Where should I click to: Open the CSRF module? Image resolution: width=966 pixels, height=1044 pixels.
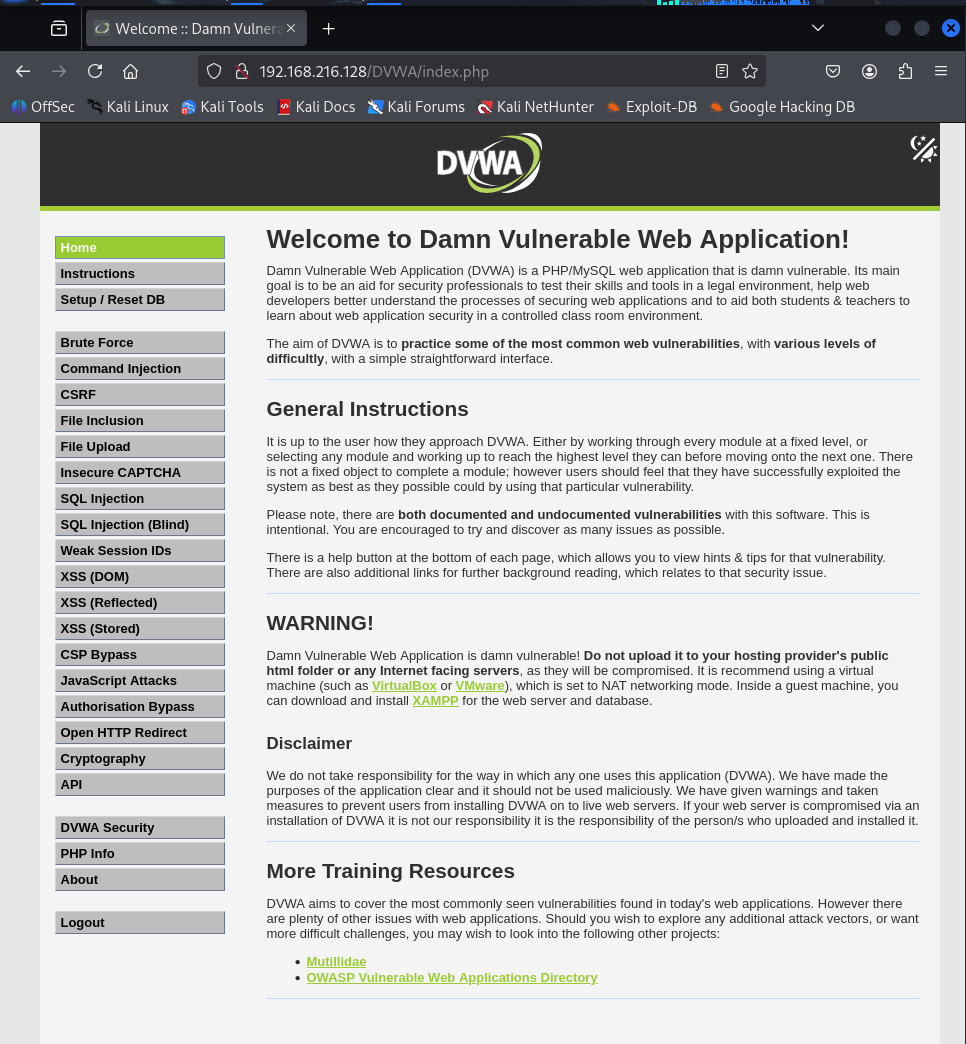point(140,394)
